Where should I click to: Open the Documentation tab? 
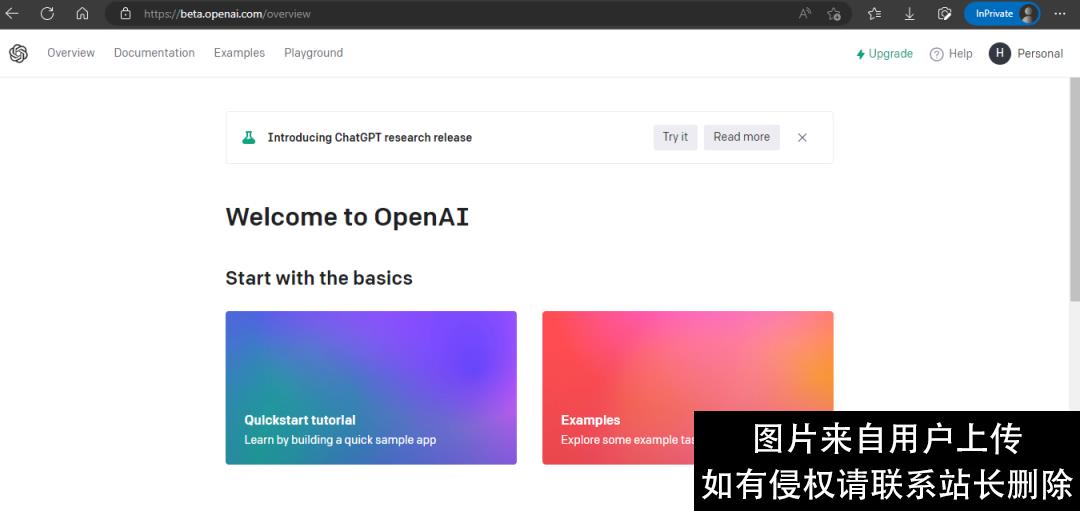click(x=154, y=53)
